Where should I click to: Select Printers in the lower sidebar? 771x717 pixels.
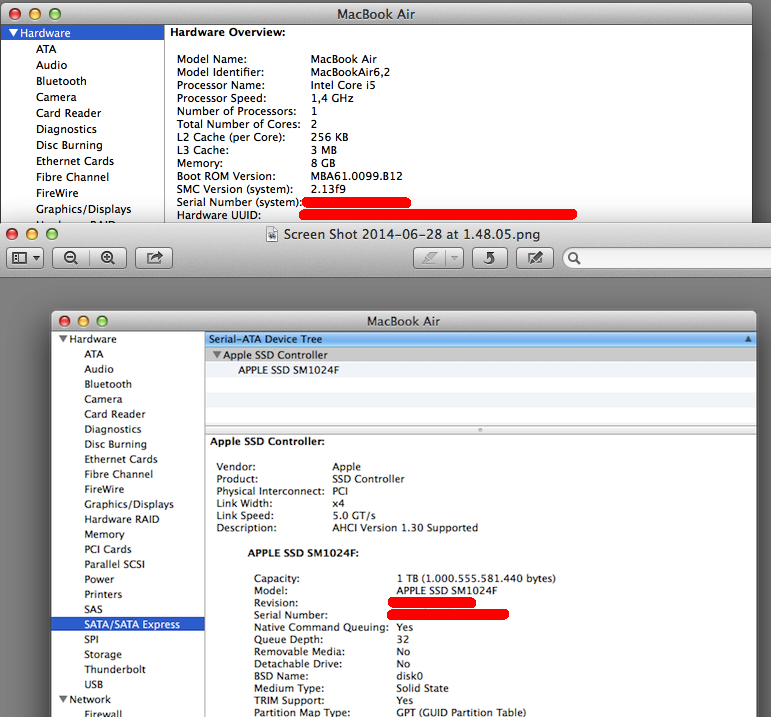coord(103,594)
